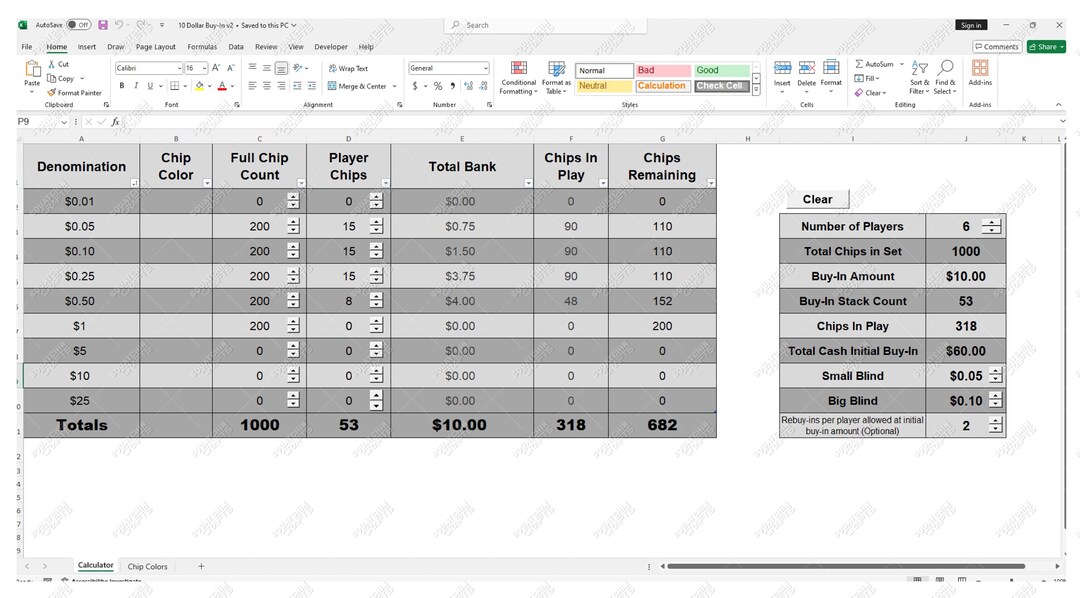Screen dimensions: 1080x598
Task: Switch to the Chip Colors sheet tab
Action: tap(146, 565)
